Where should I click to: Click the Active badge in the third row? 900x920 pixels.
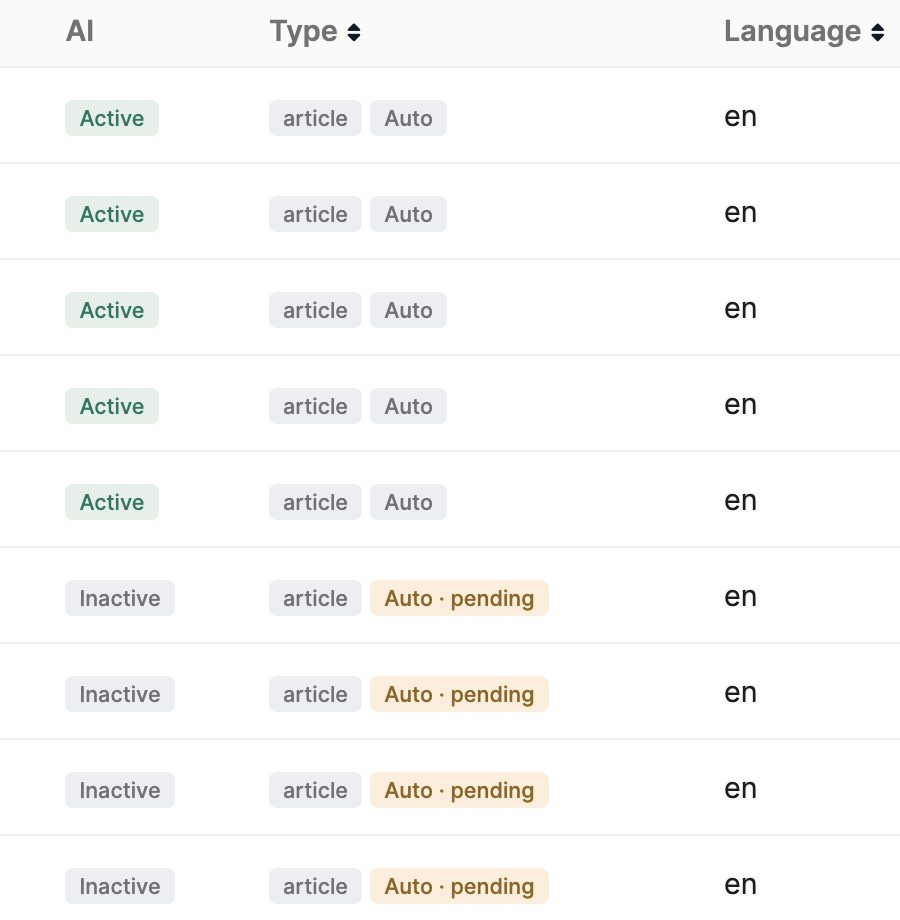[112, 310]
